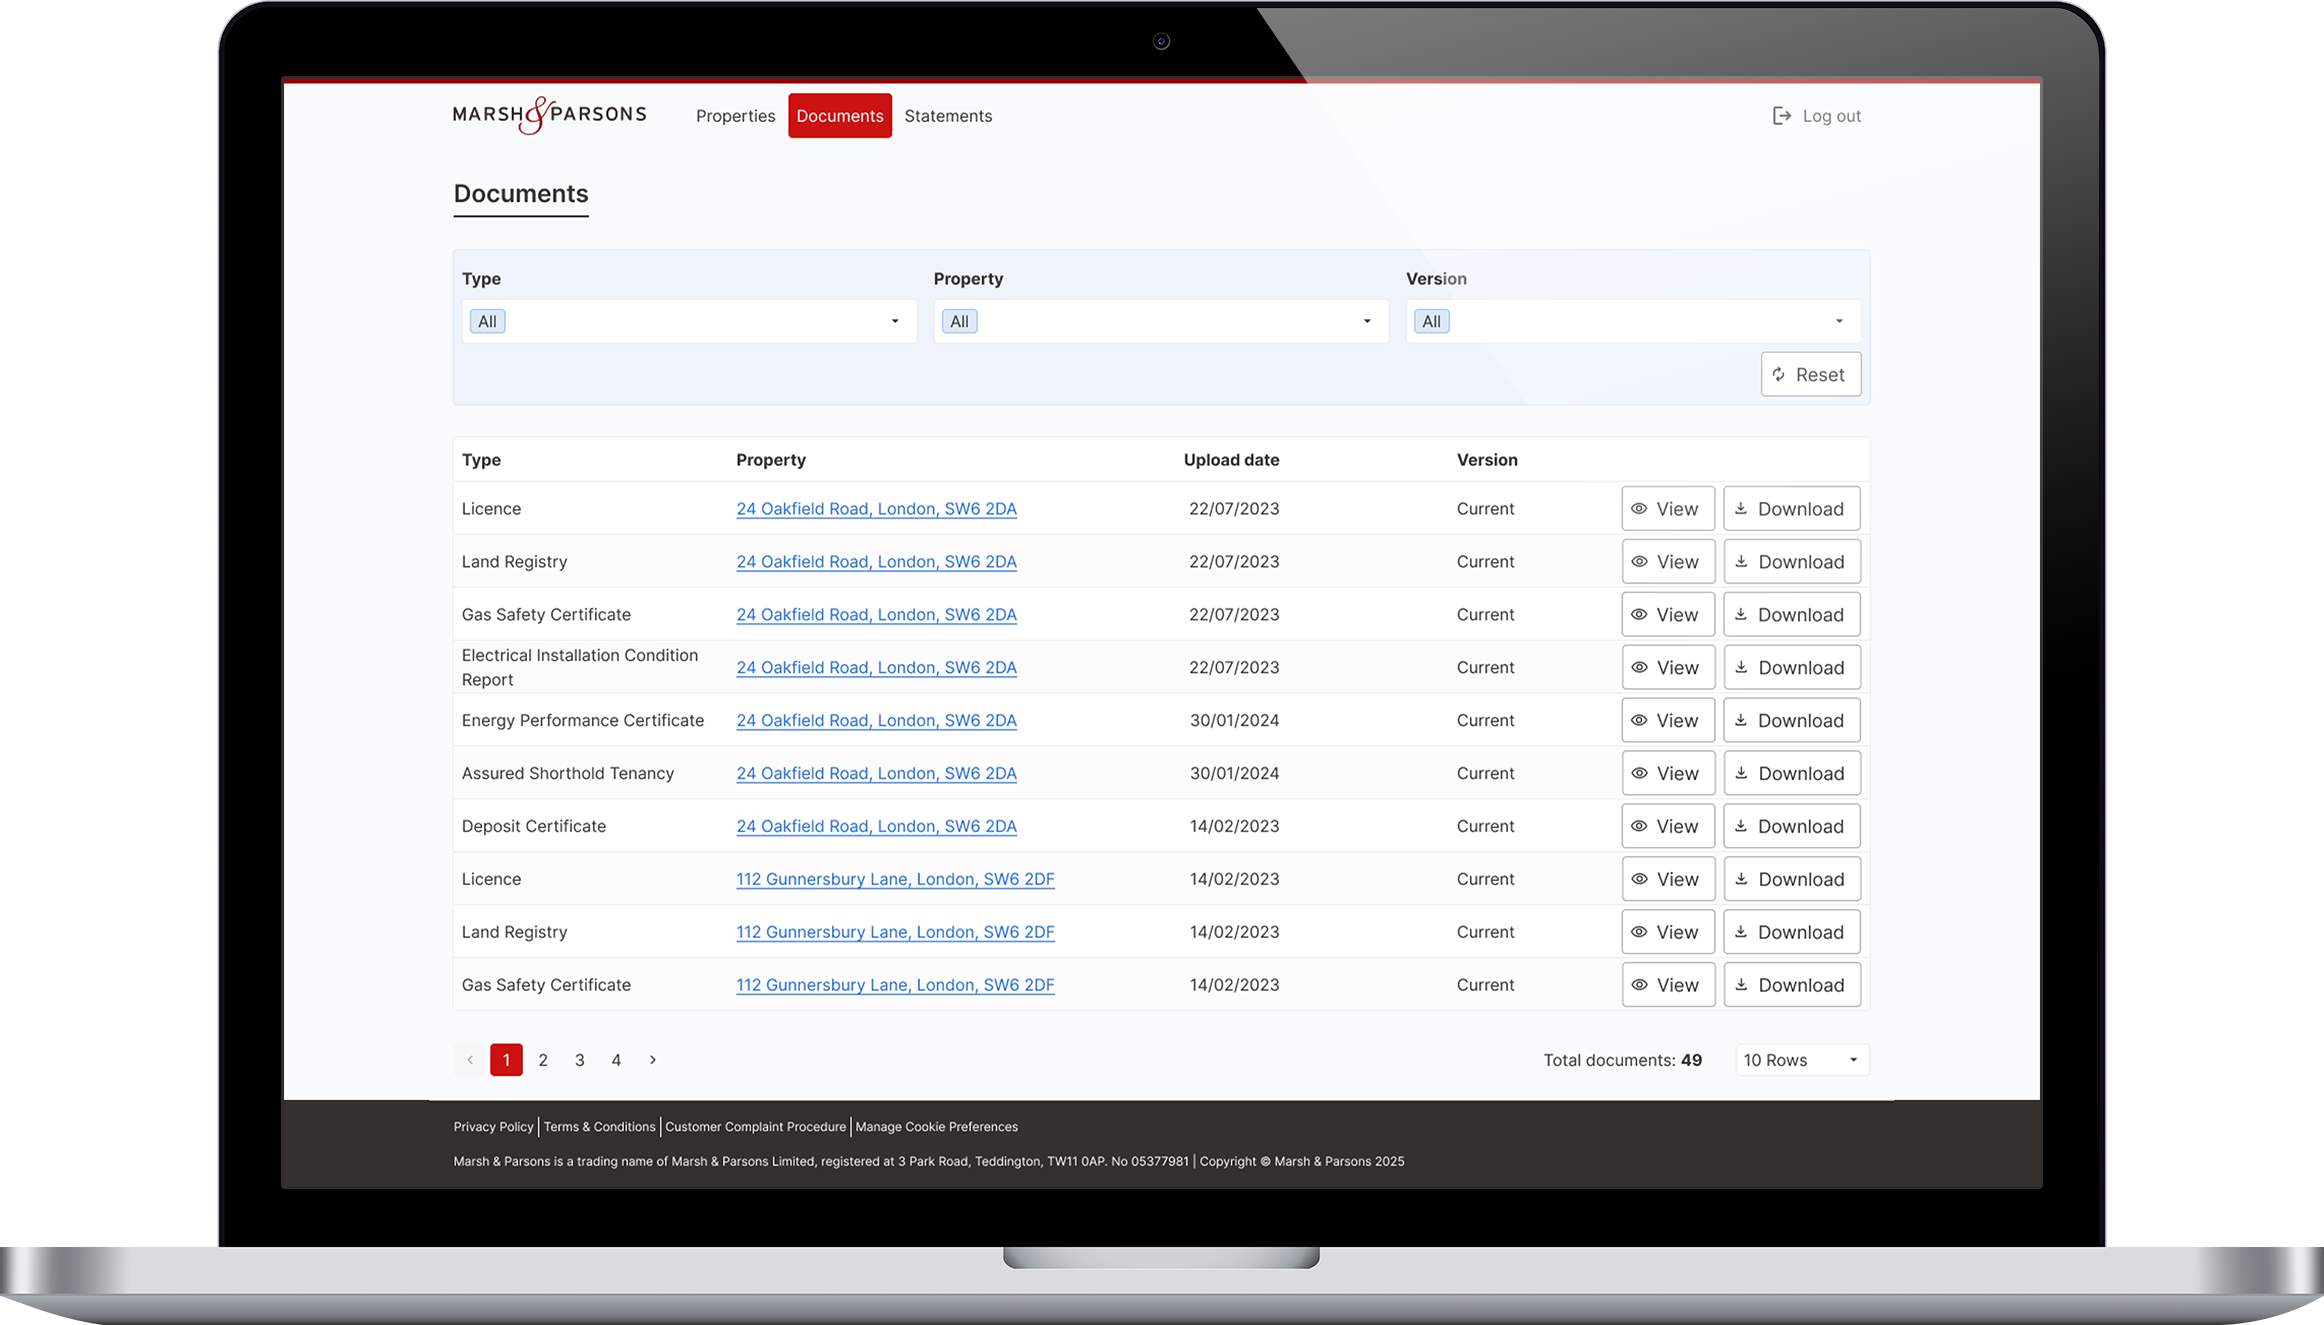View the Assured Shorthold Tenancy document

click(x=1667, y=774)
